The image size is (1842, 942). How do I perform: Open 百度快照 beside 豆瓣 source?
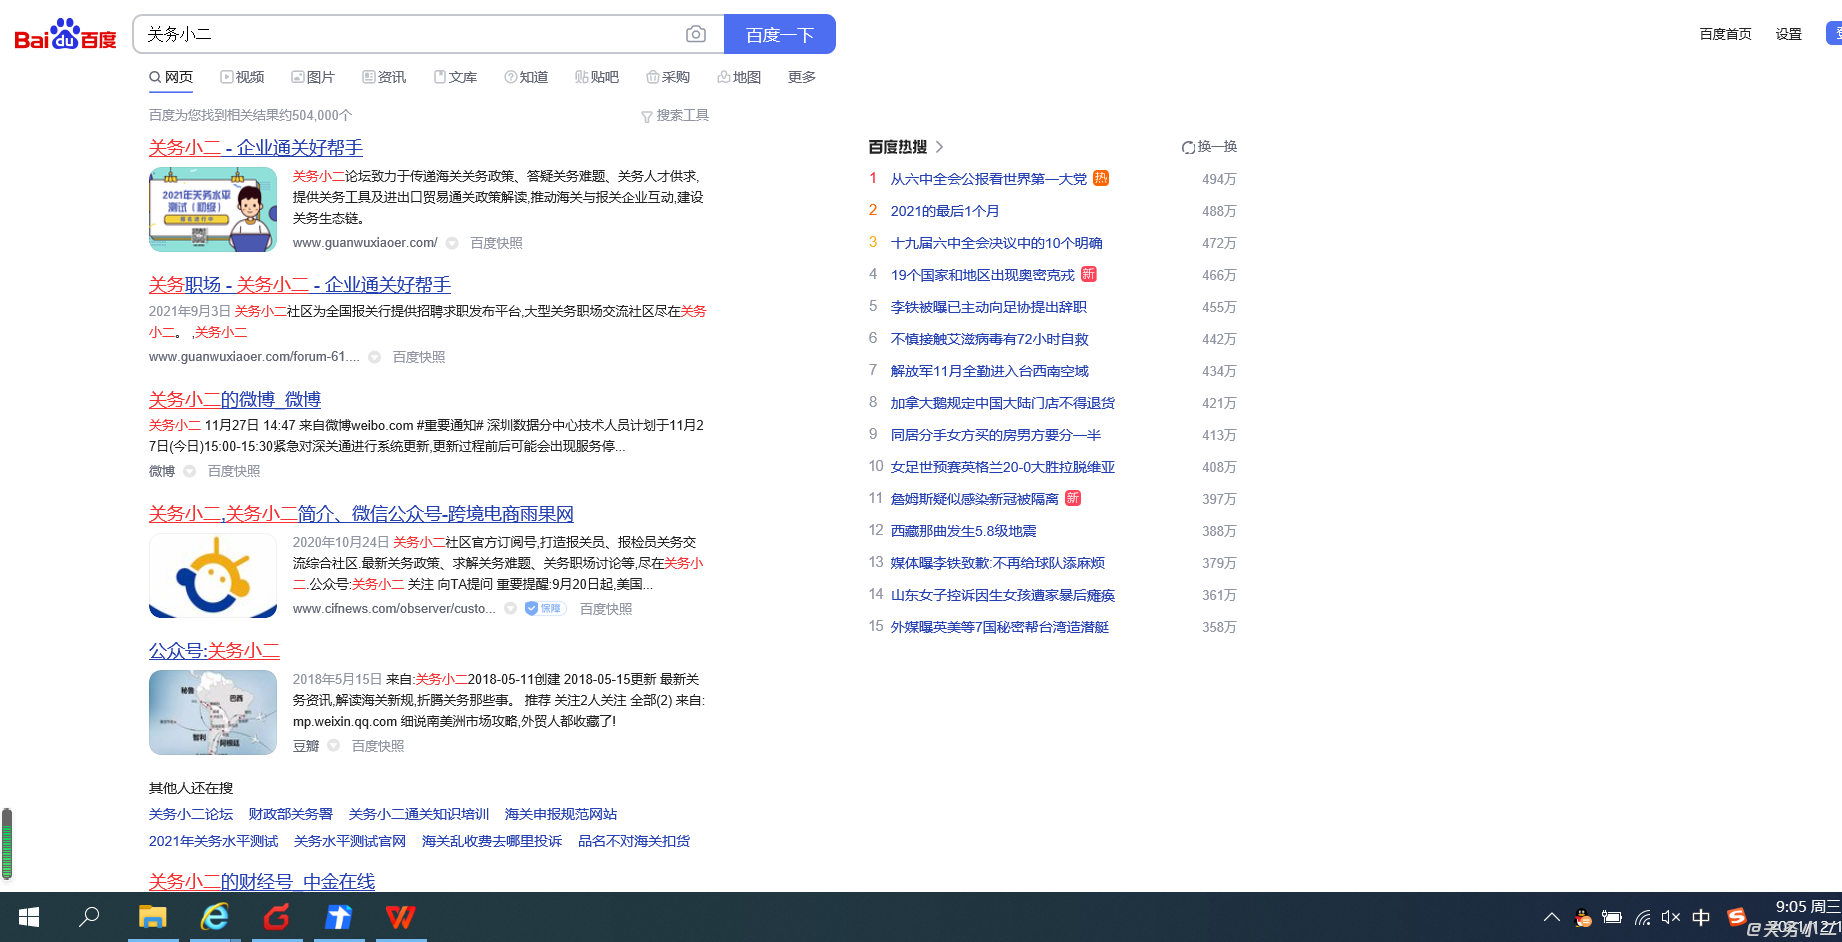click(378, 746)
